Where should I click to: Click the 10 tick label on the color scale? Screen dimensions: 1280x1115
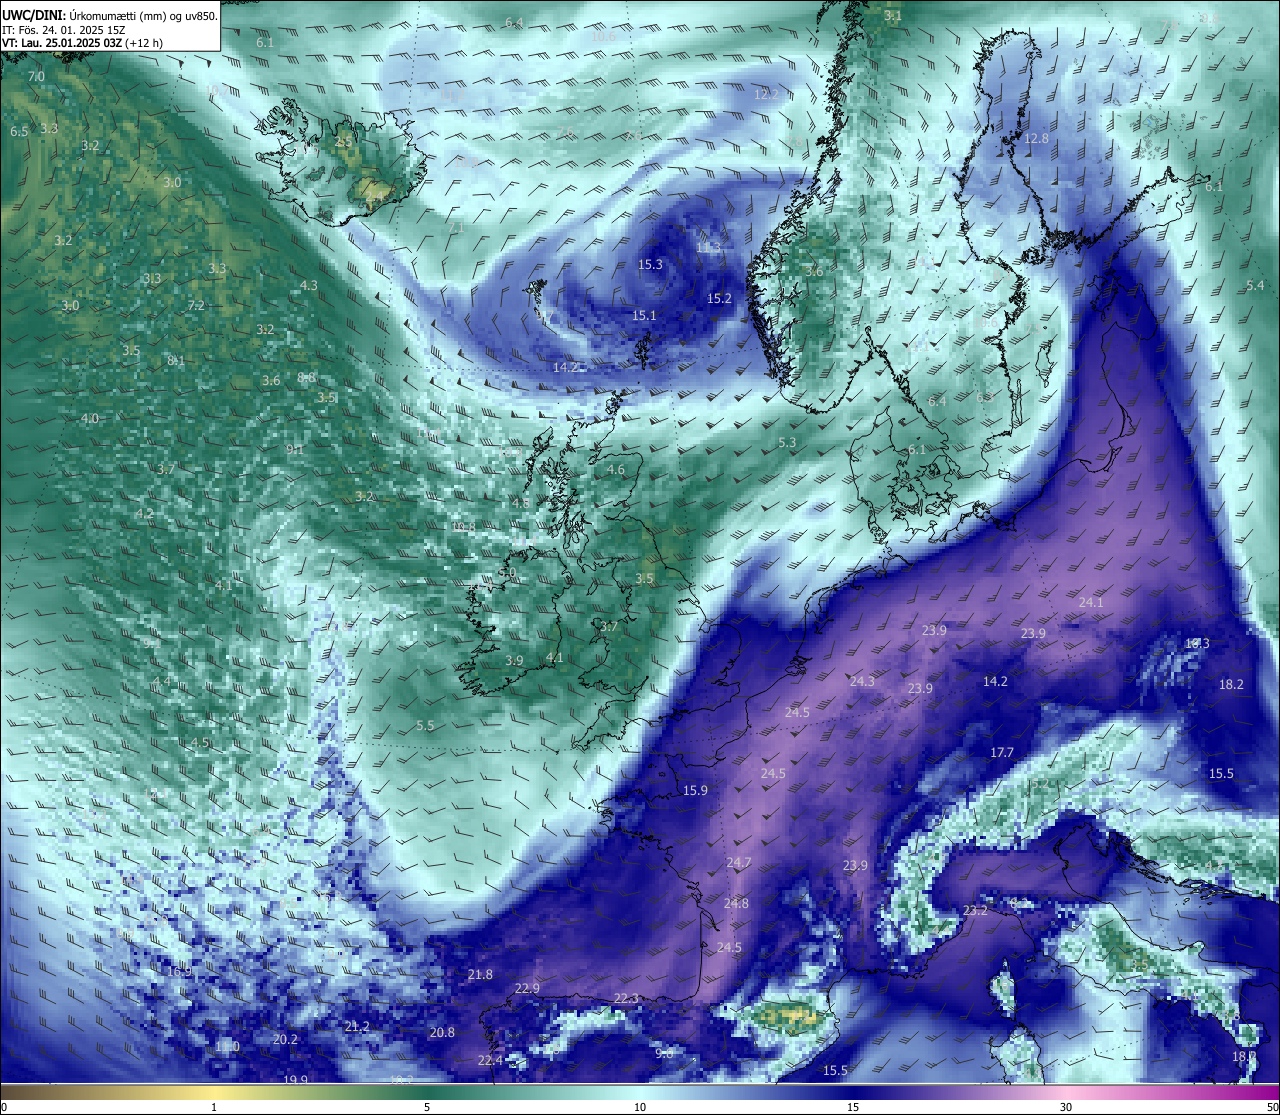(640, 1107)
